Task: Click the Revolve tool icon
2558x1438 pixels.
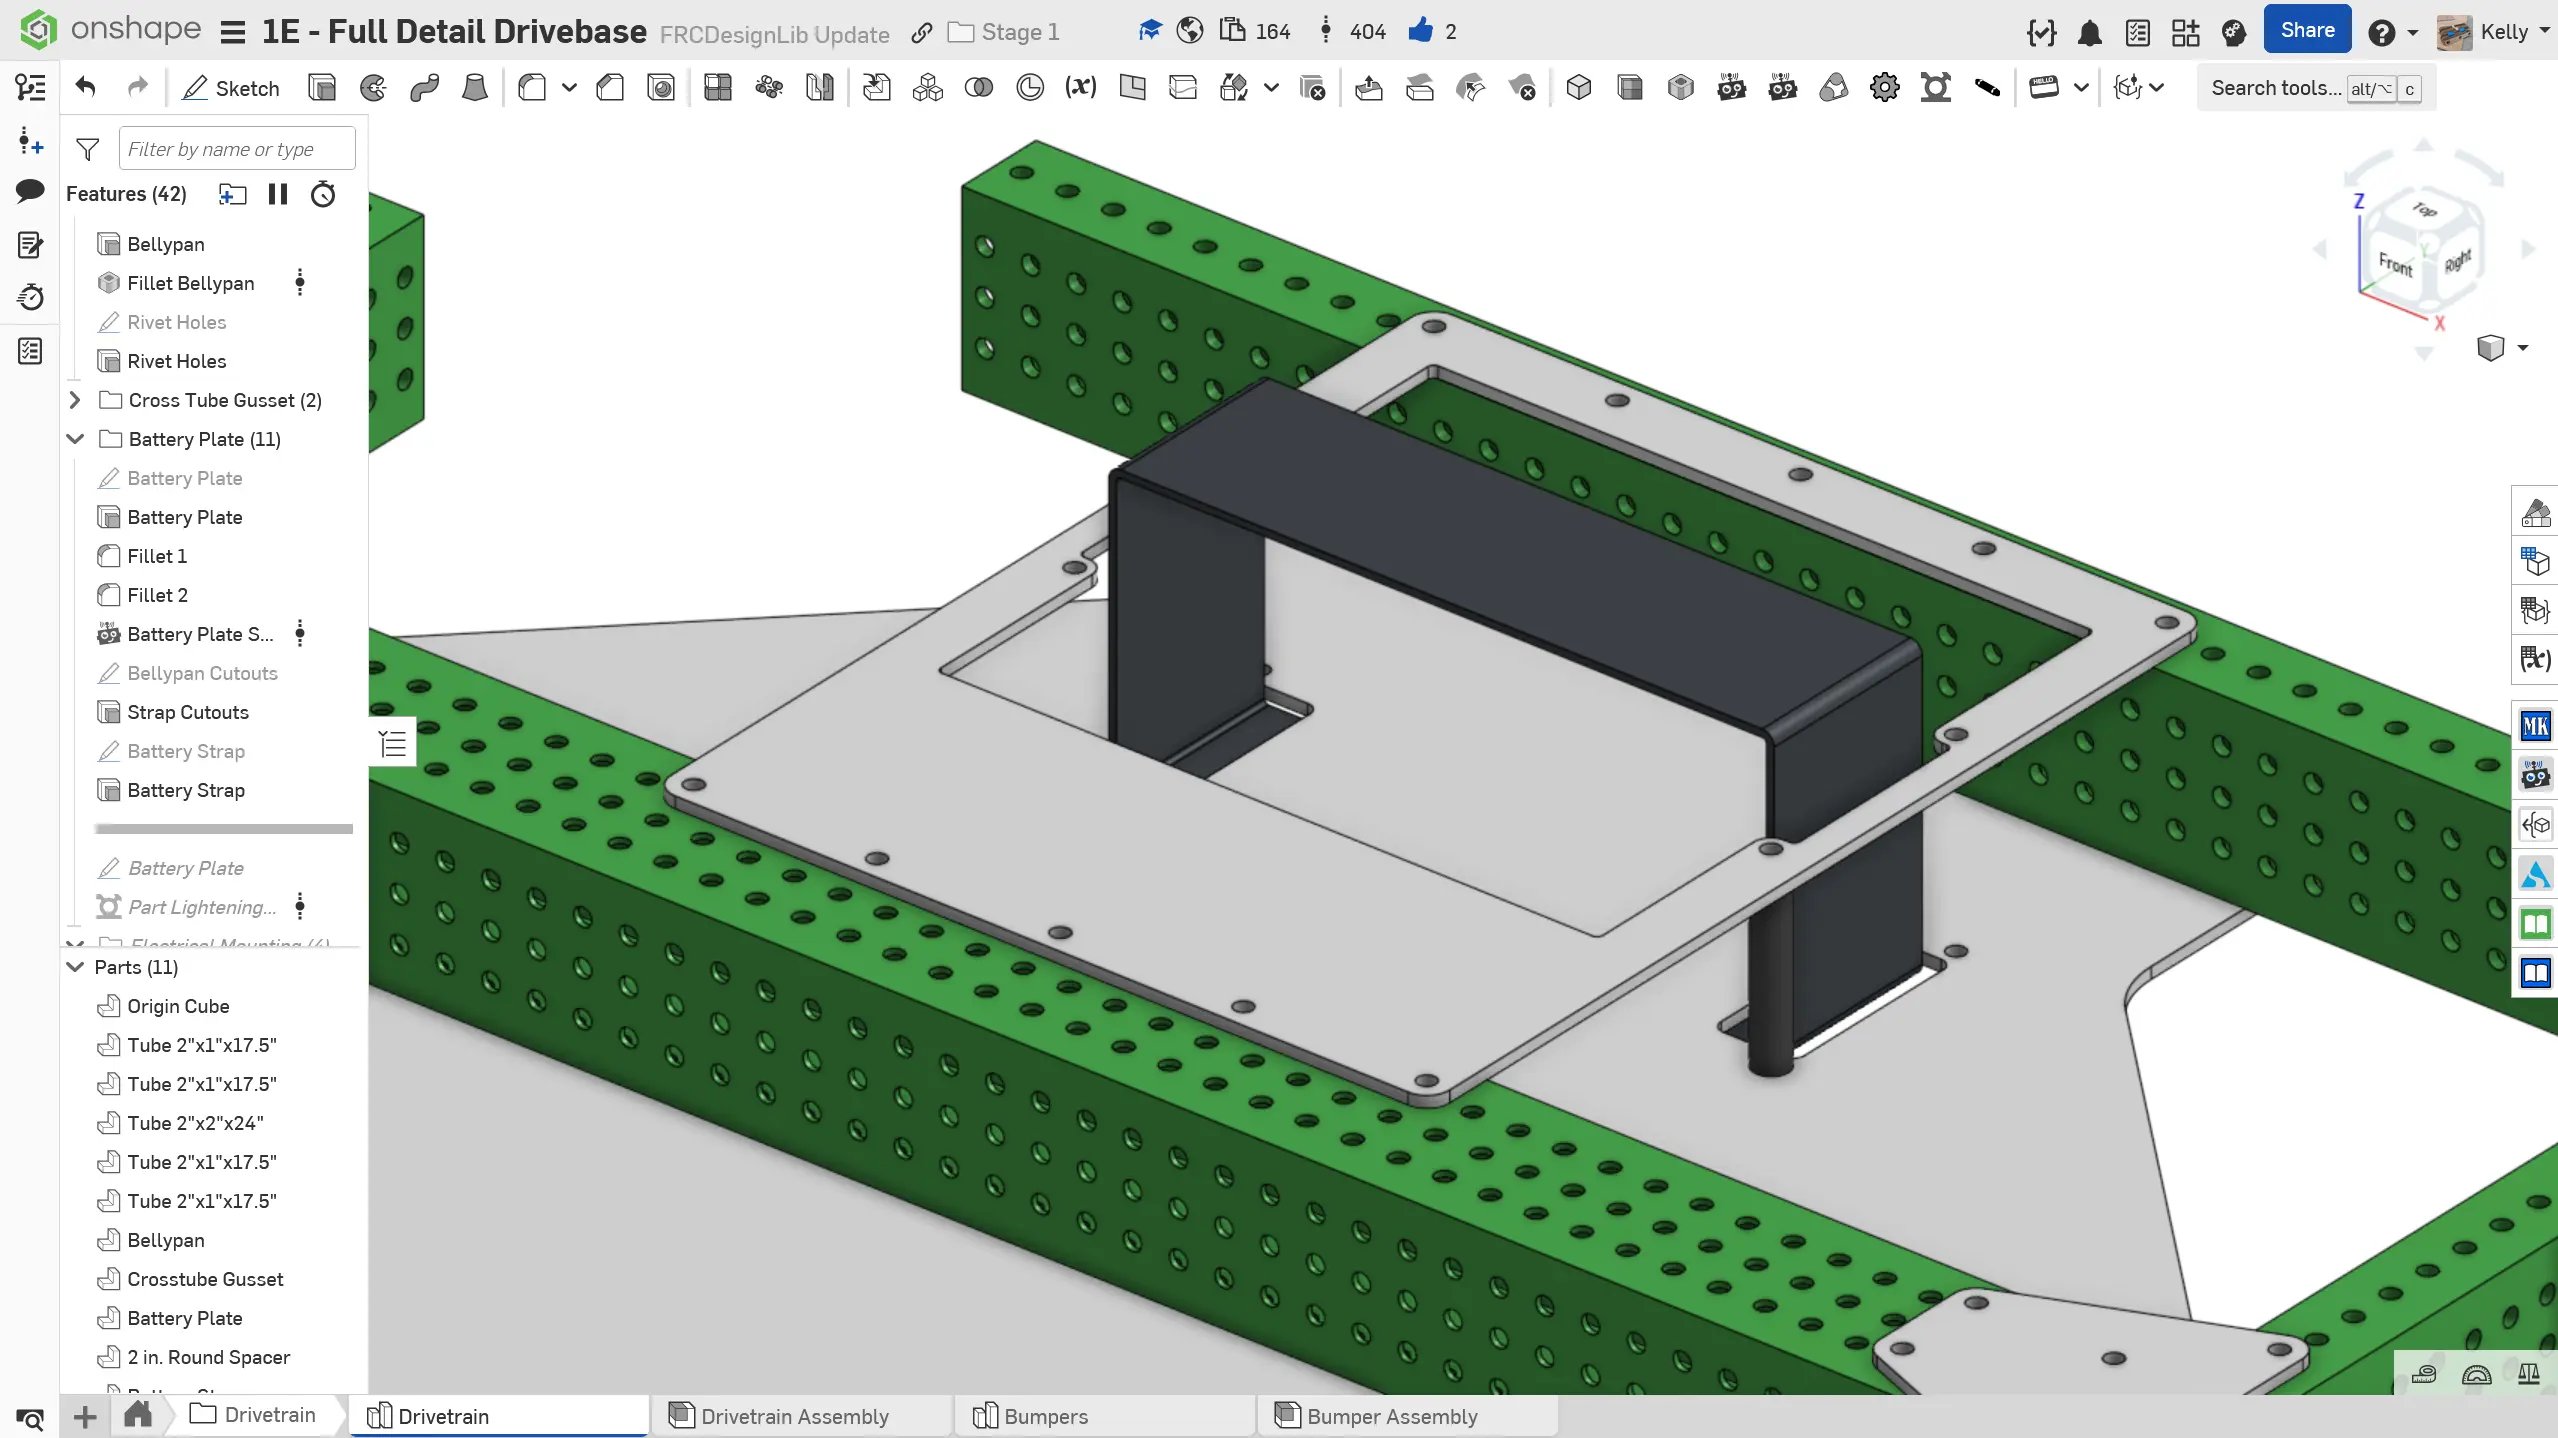Action: pos(373,88)
